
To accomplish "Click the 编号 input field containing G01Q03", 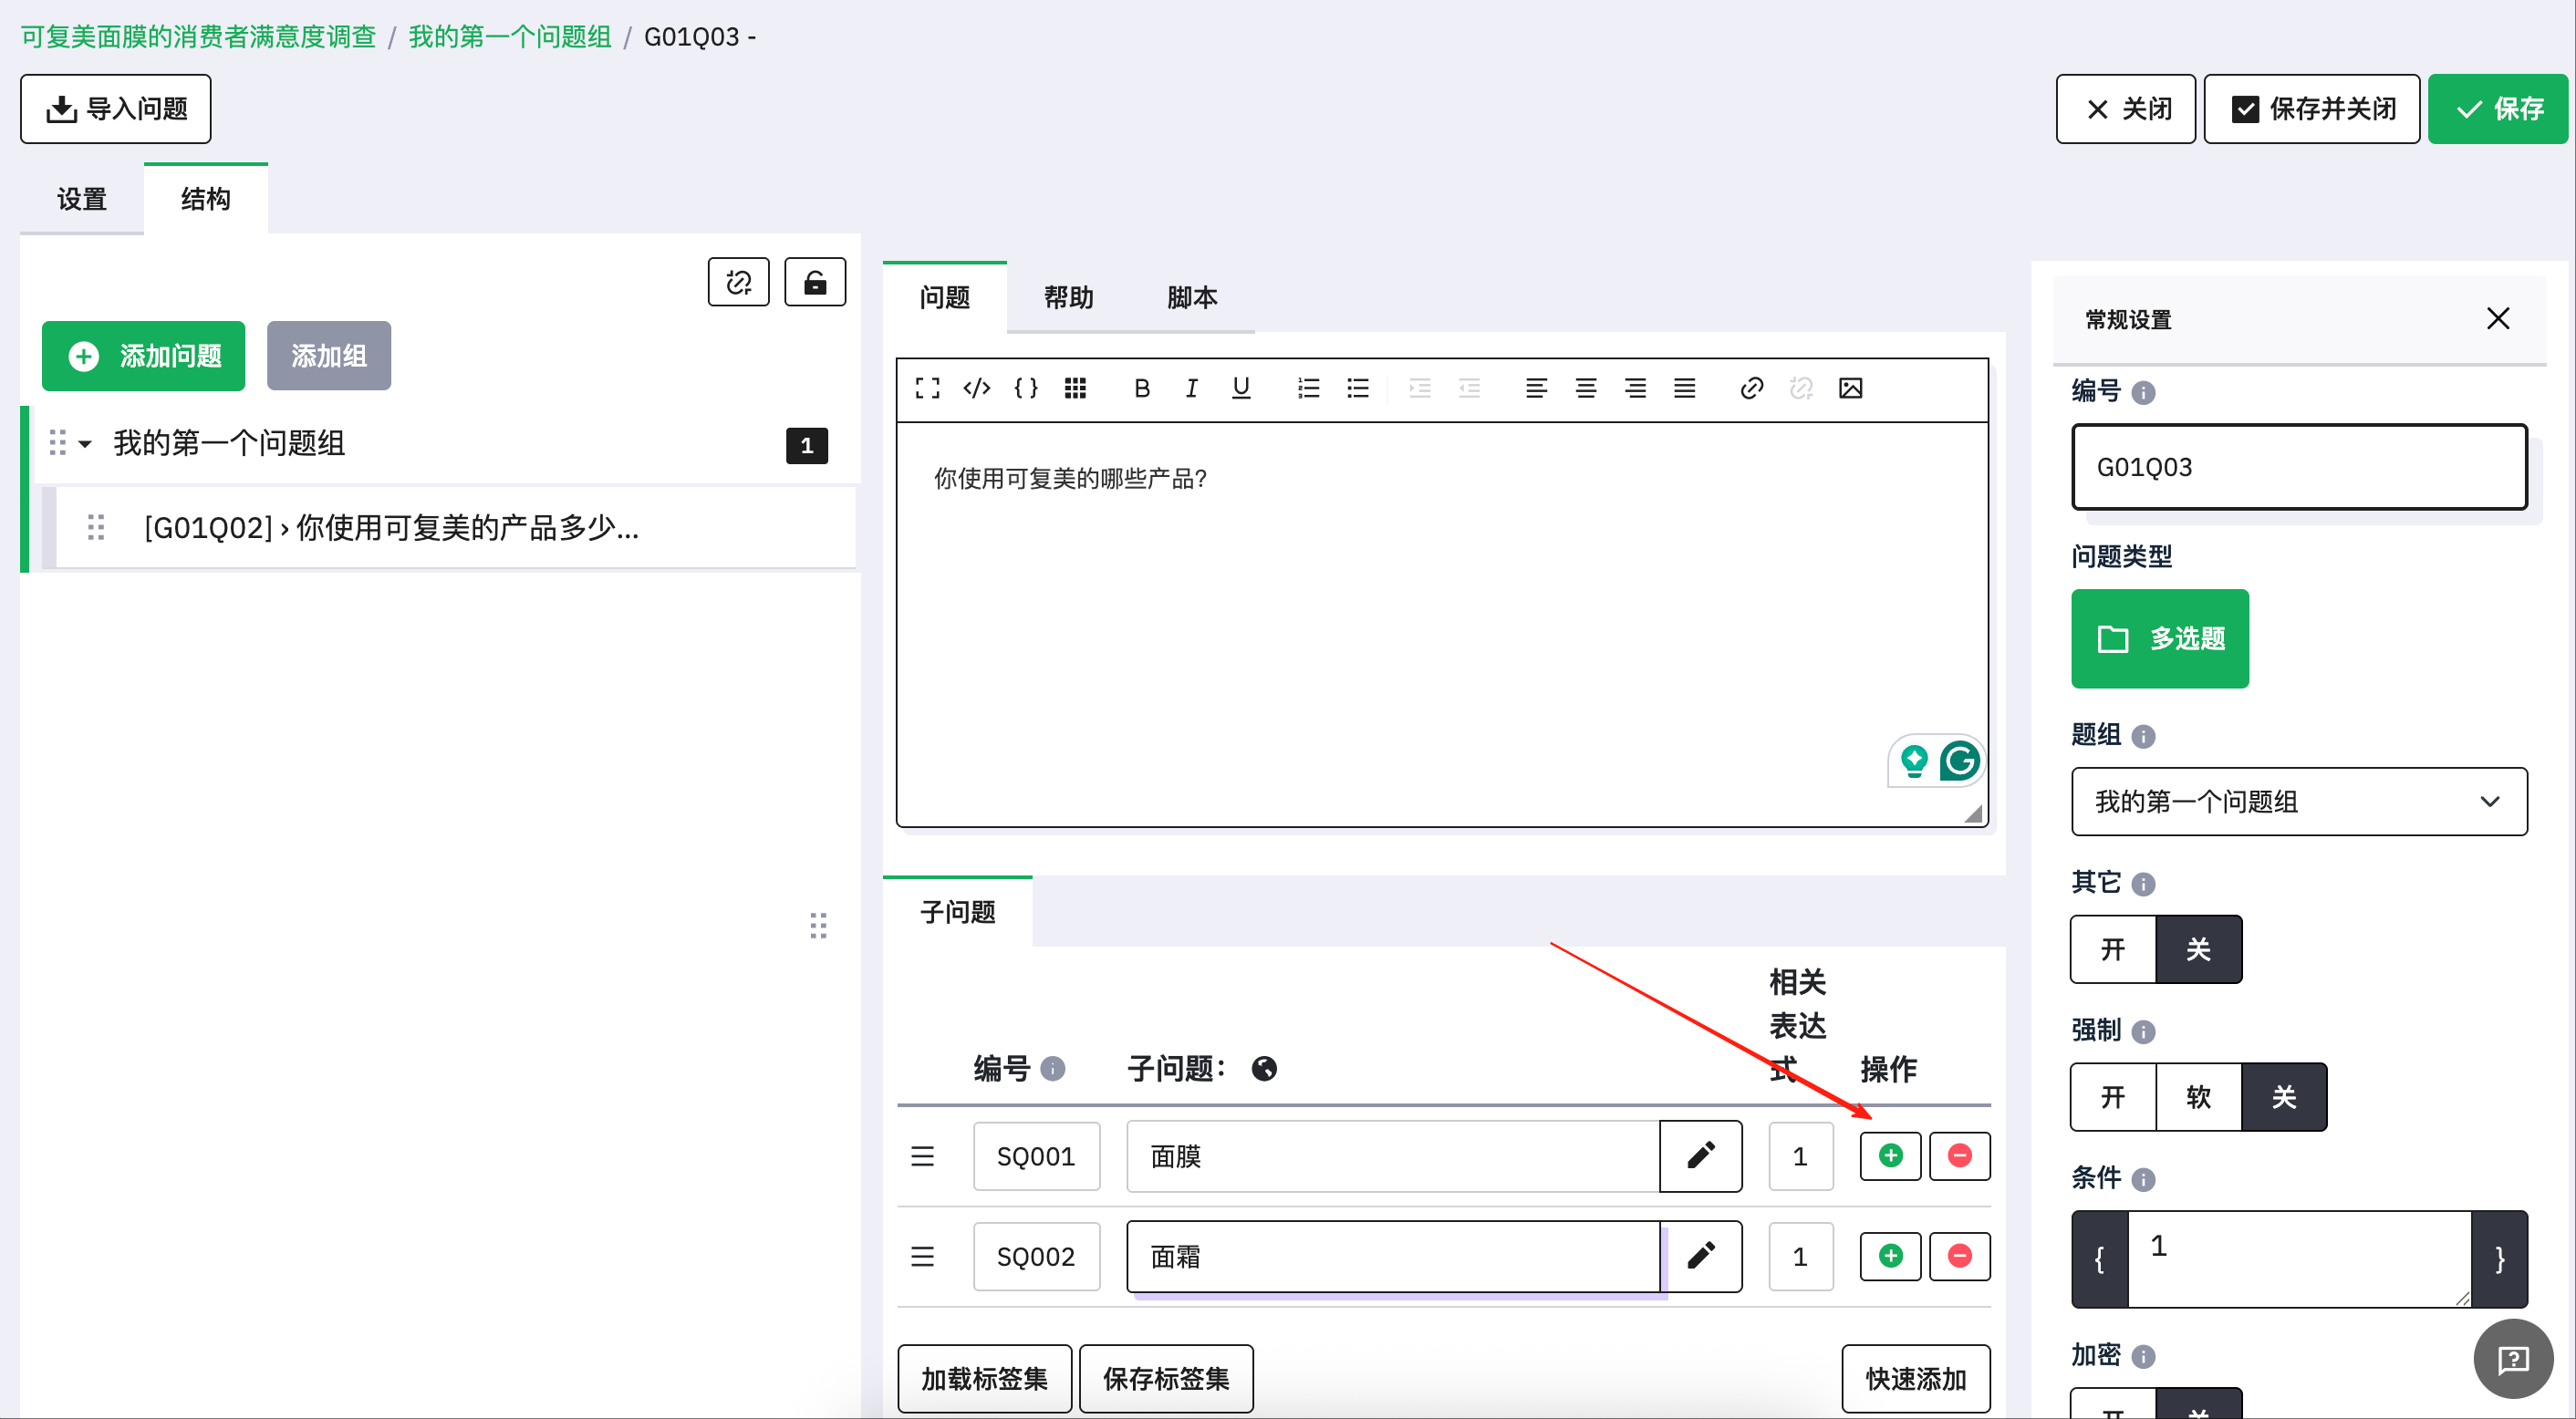I will tap(2298, 467).
